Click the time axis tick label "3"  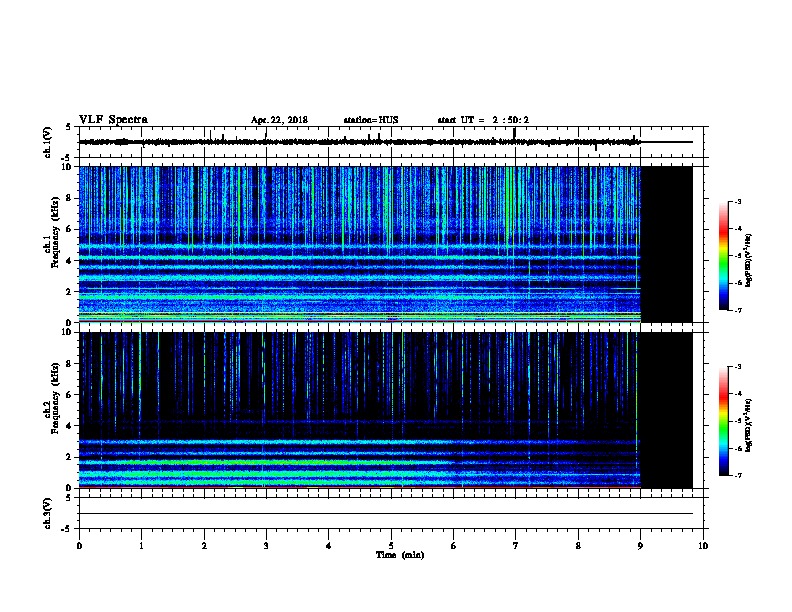pyautogui.click(x=266, y=545)
